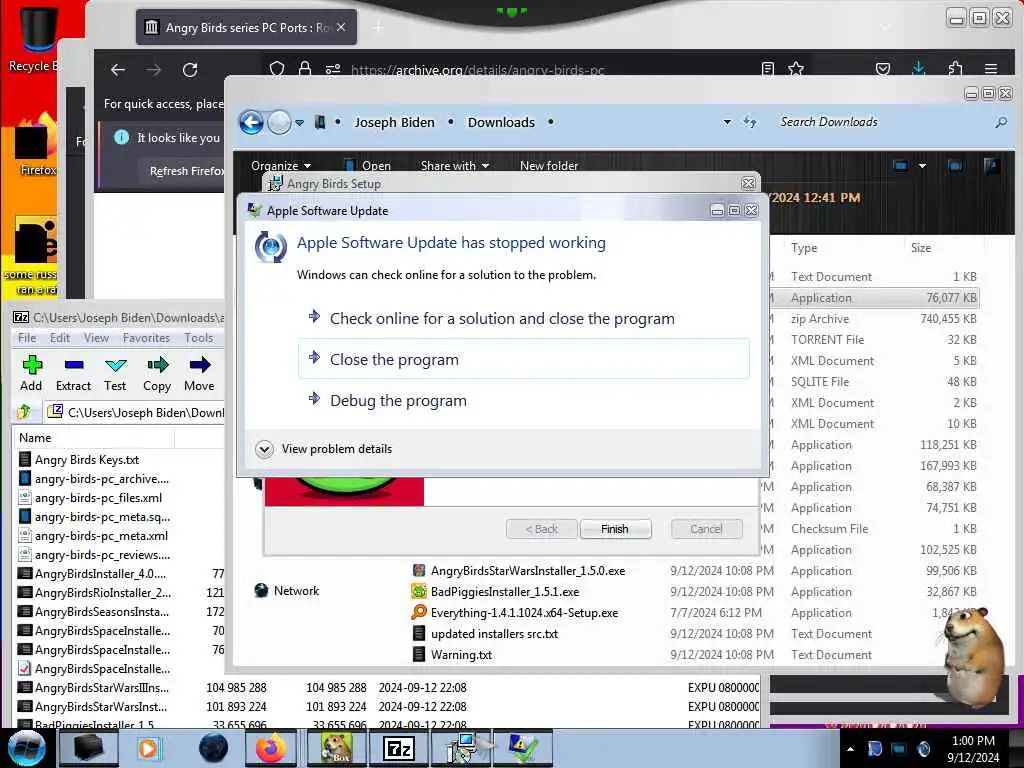Close the Angry Birds series Firefox tab
The height and width of the screenshot is (768, 1024).
pyautogui.click(x=341, y=27)
